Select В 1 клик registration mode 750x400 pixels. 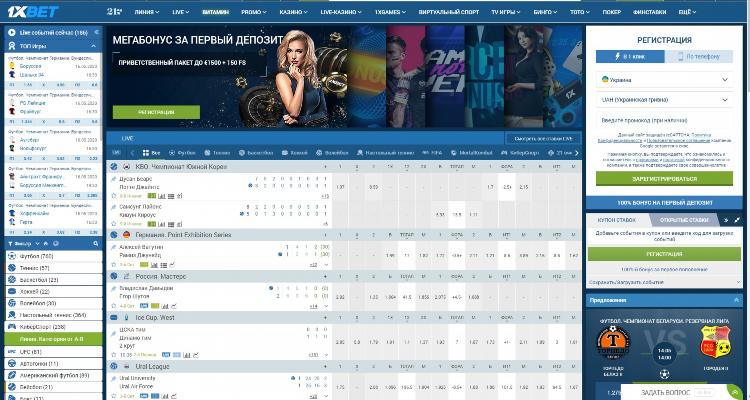tap(630, 56)
